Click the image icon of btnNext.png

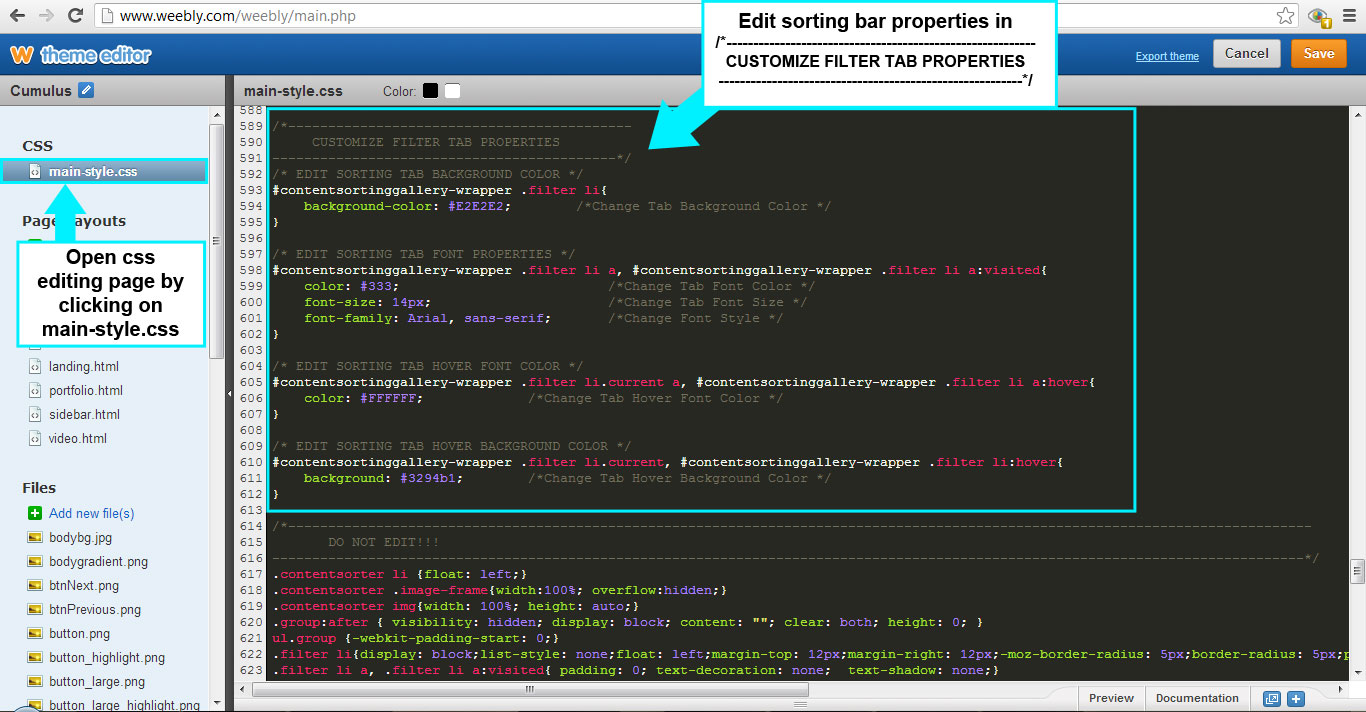35,586
